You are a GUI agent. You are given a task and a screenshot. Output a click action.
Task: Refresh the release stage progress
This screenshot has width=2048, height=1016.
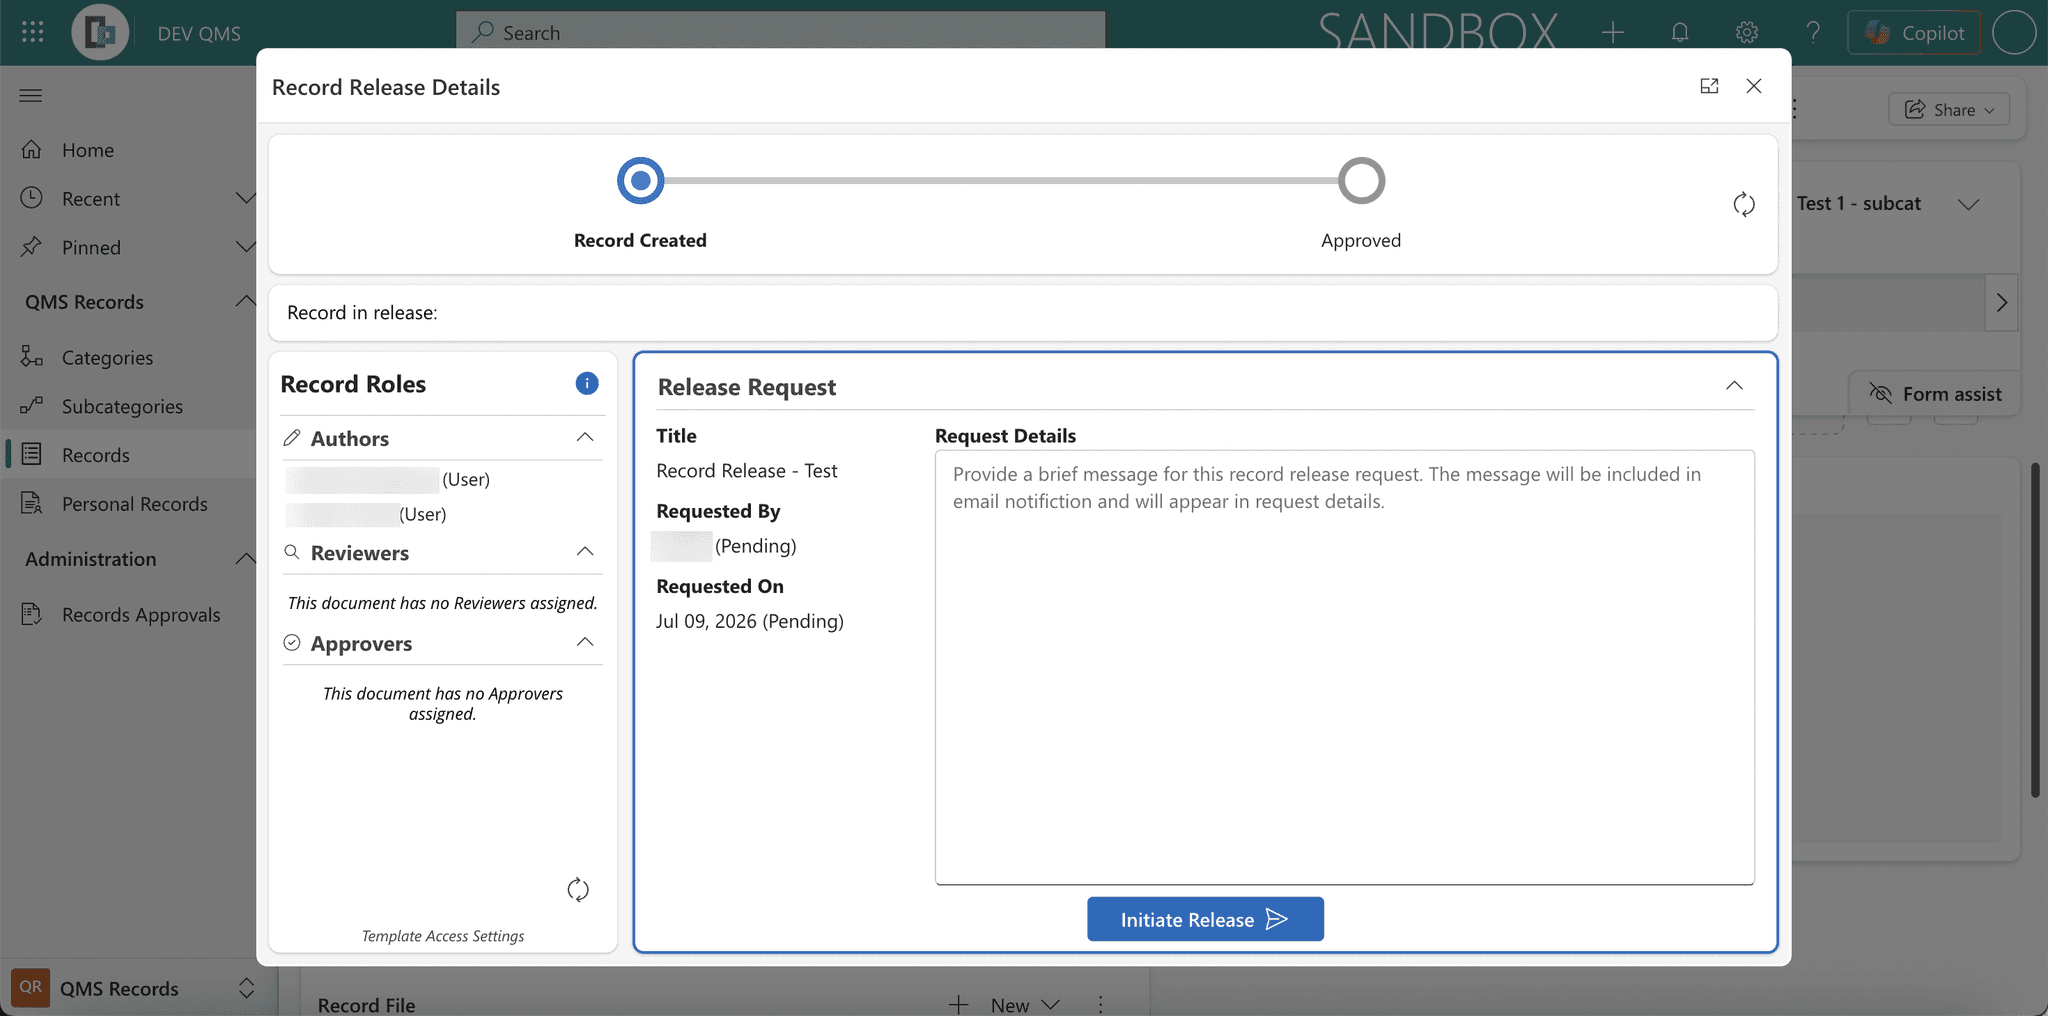pos(1744,204)
